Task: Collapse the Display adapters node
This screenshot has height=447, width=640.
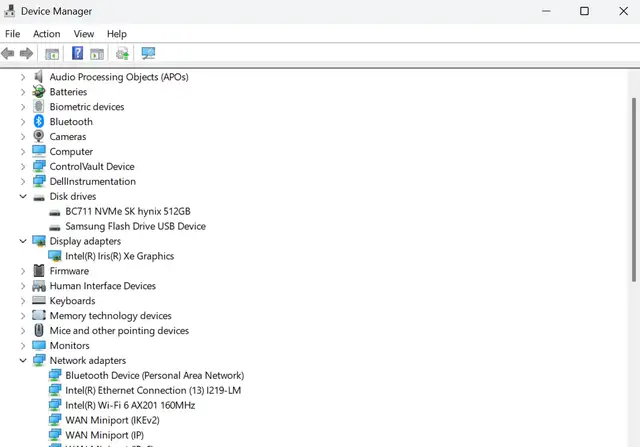Action: click(23, 241)
